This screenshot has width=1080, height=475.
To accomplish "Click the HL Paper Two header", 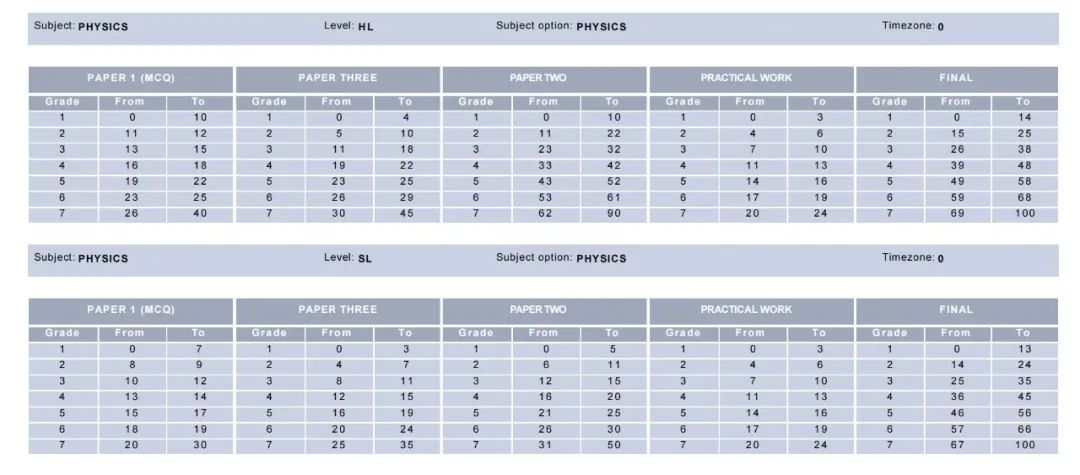I will coord(544,78).
